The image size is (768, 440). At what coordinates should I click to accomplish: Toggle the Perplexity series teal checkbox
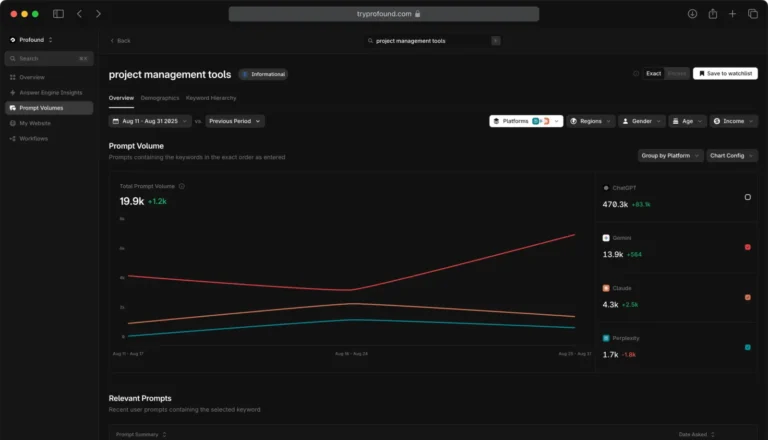747,347
